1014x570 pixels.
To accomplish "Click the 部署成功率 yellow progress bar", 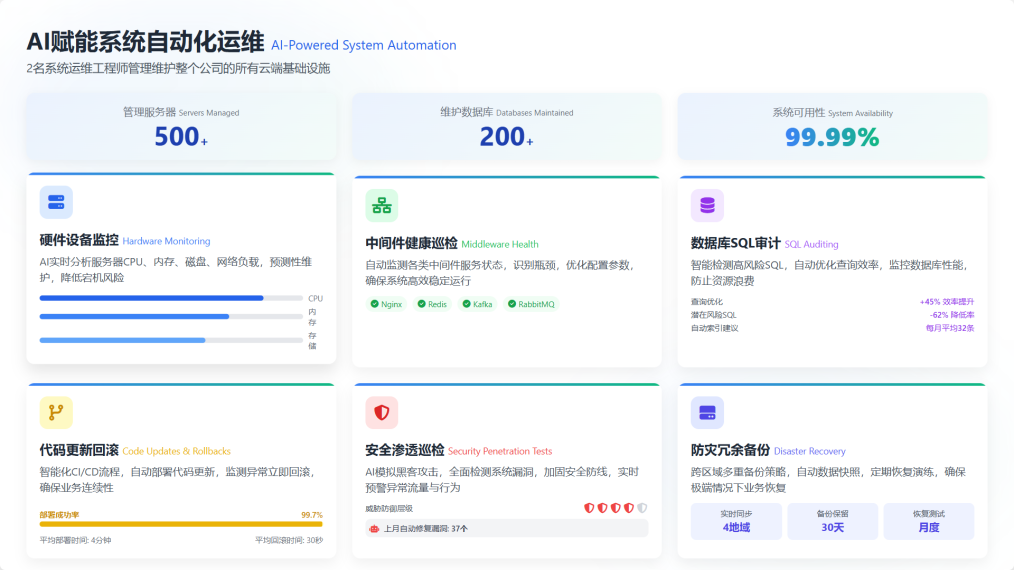I will pyautogui.click(x=181, y=523).
